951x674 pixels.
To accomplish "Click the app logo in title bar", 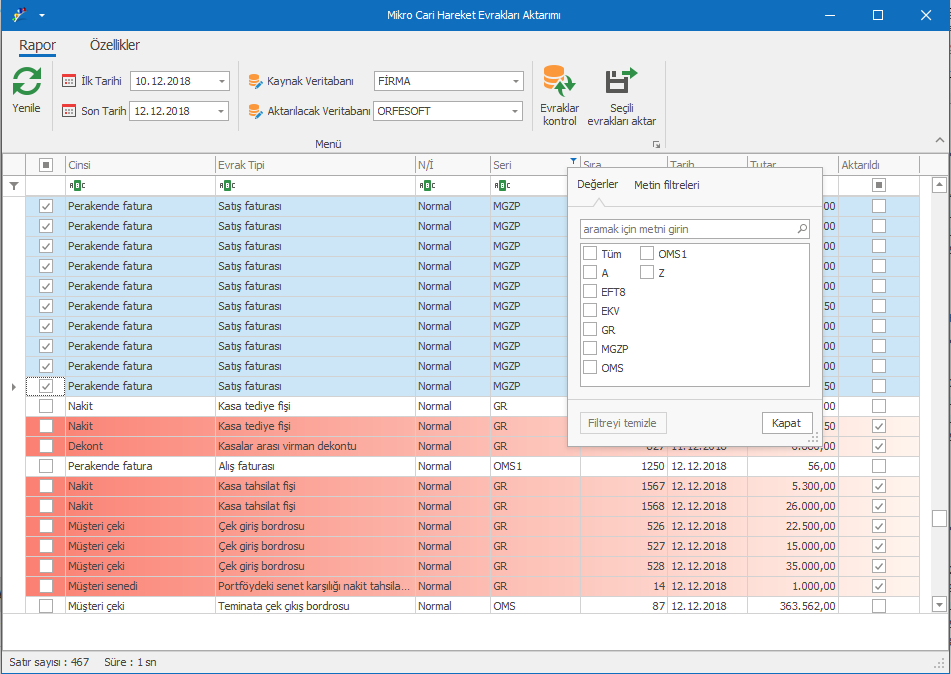I will pos(19,15).
